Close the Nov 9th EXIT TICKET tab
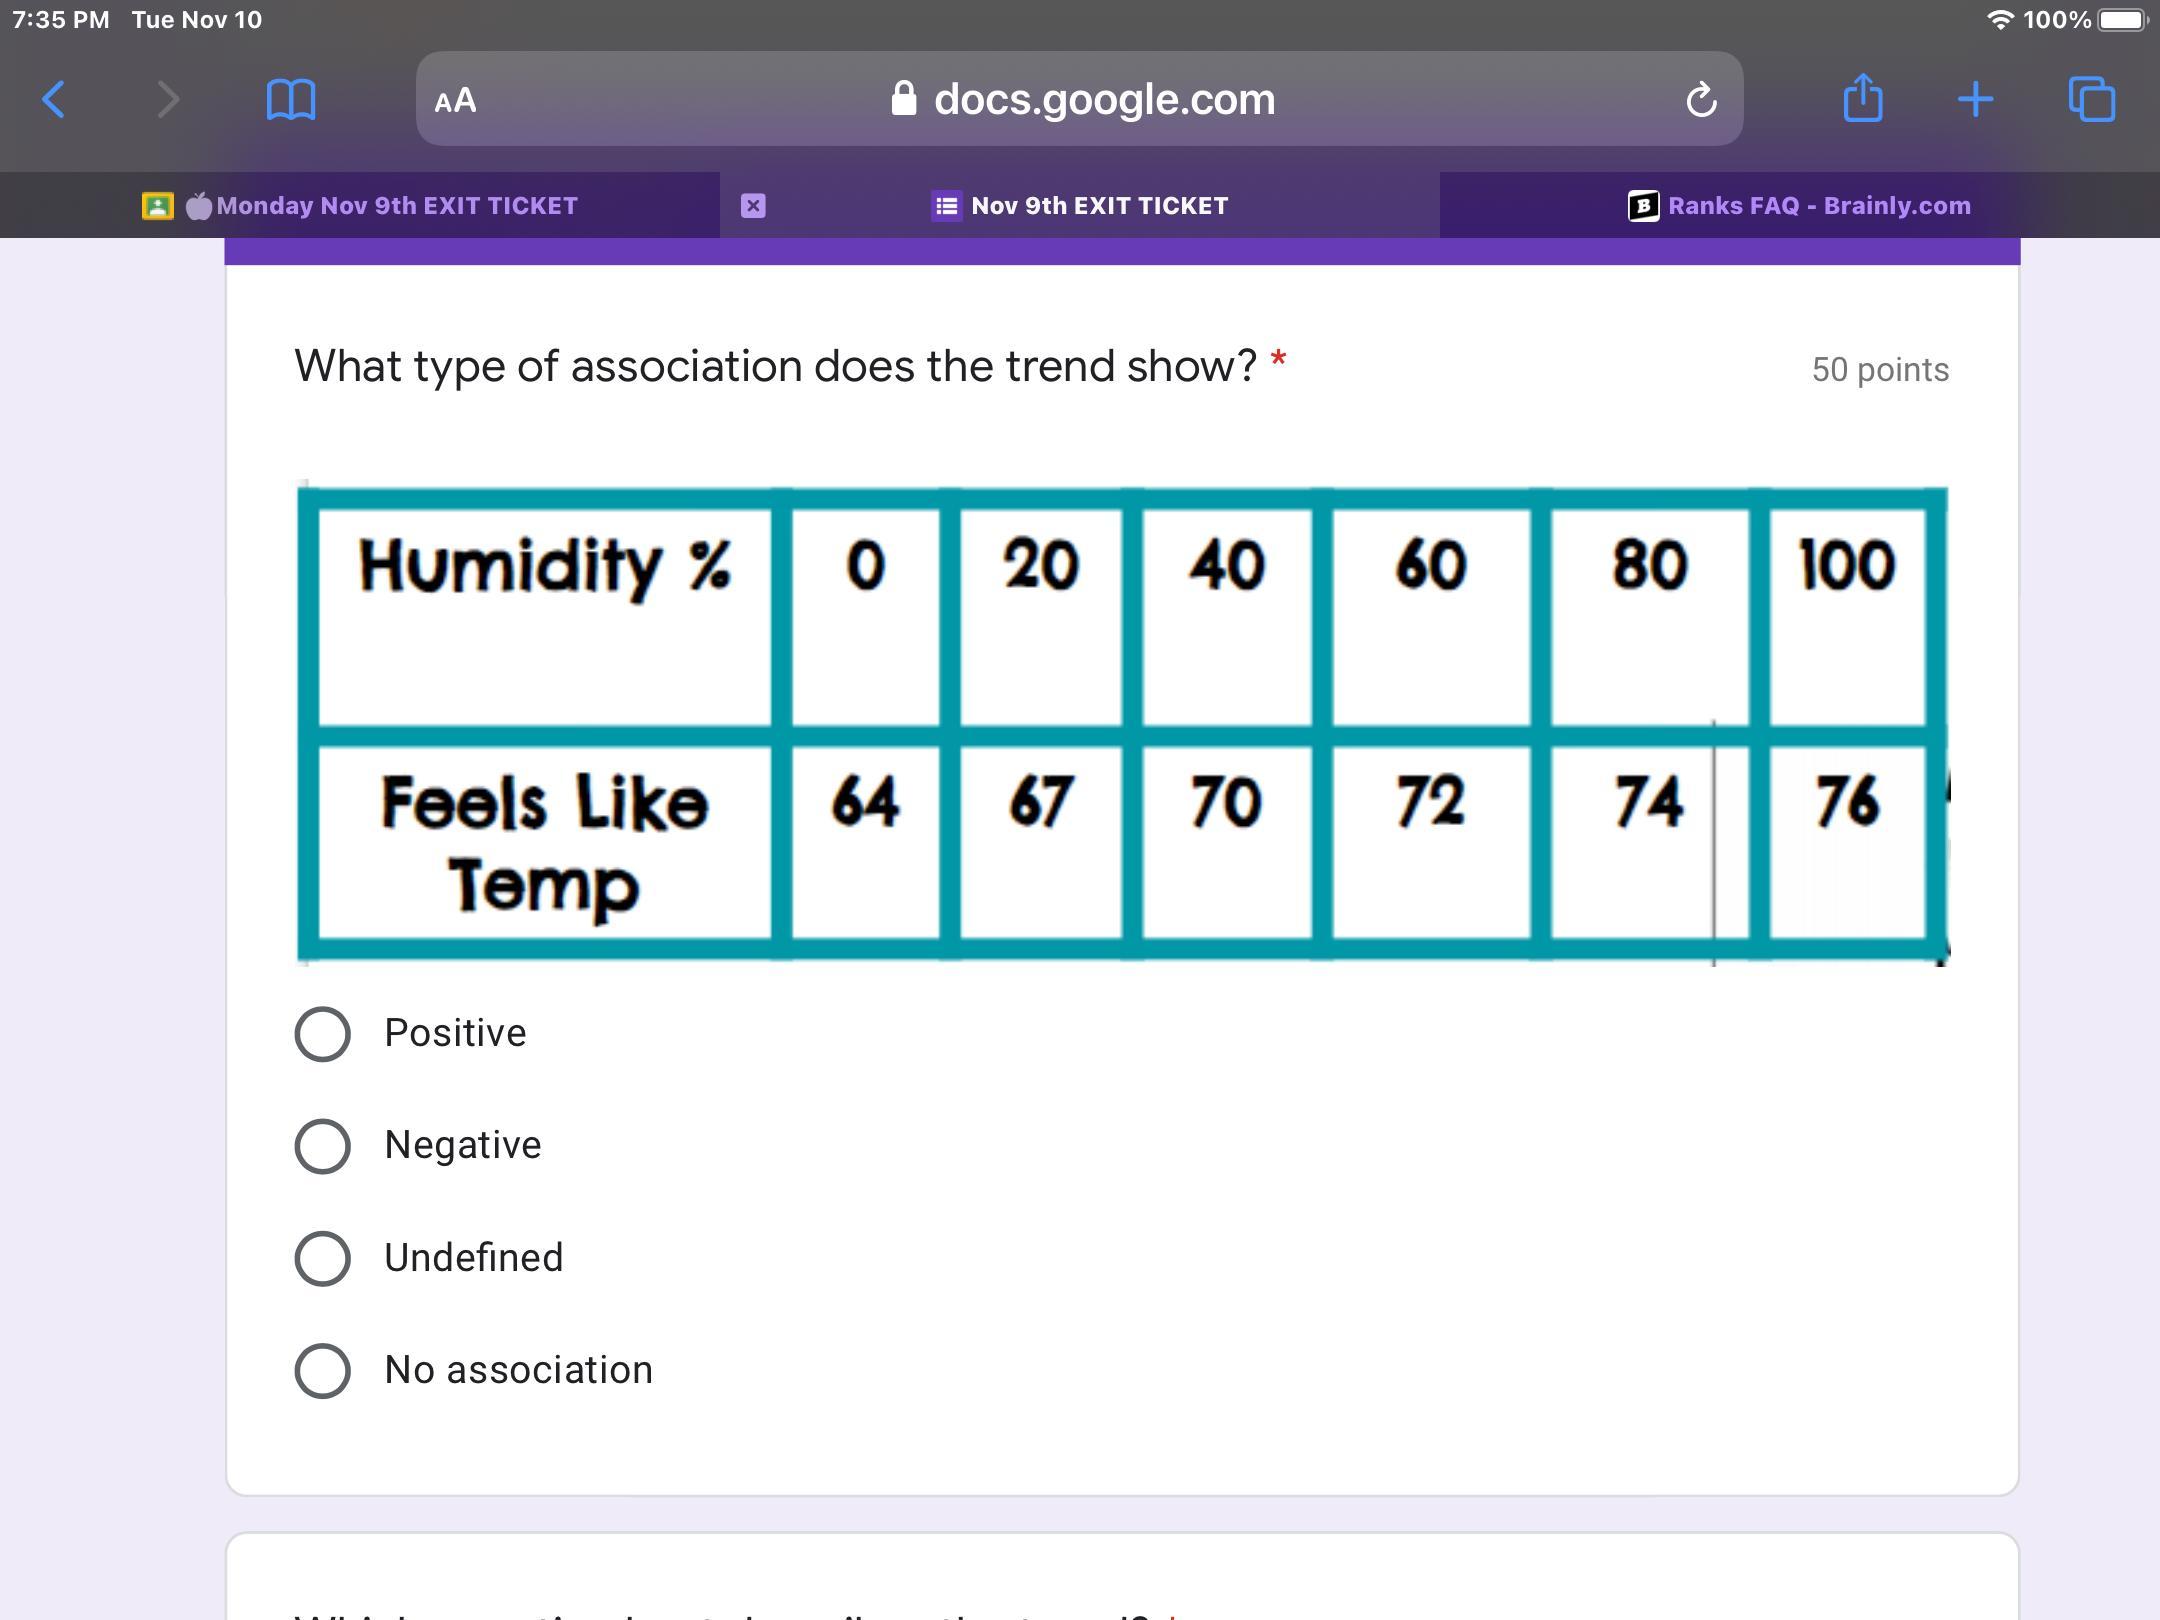Image resolution: width=2160 pixels, height=1620 pixels. pyautogui.click(x=753, y=206)
